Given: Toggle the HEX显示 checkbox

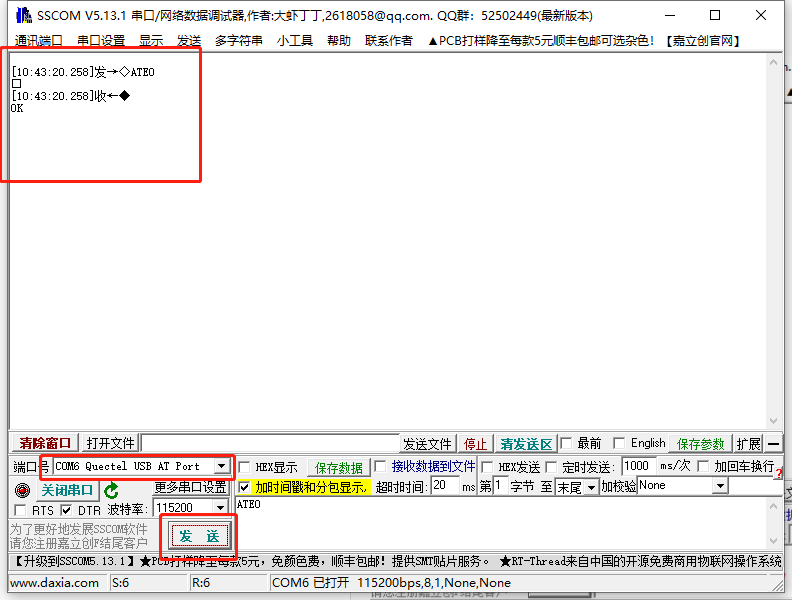Looking at the screenshot, I should click(244, 467).
